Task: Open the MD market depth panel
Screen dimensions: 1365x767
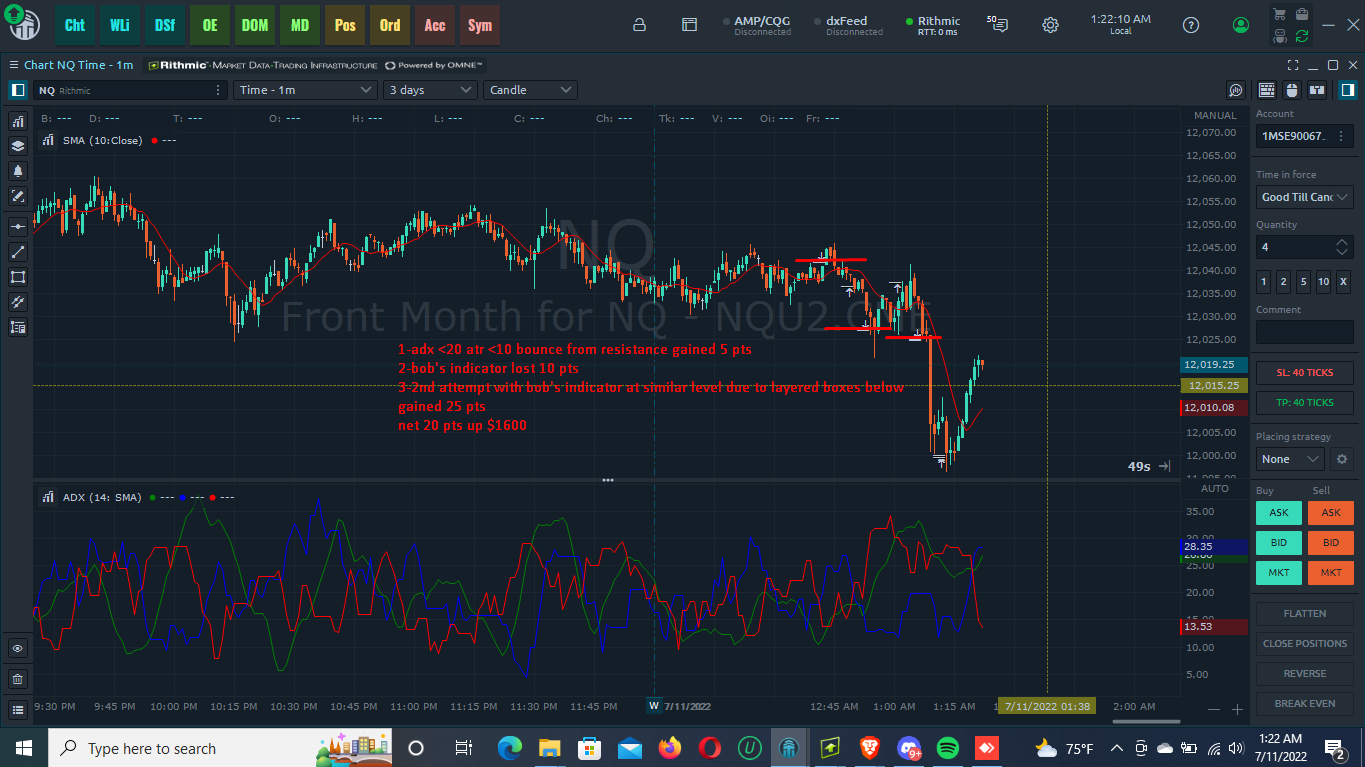Action: tap(300, 25)
